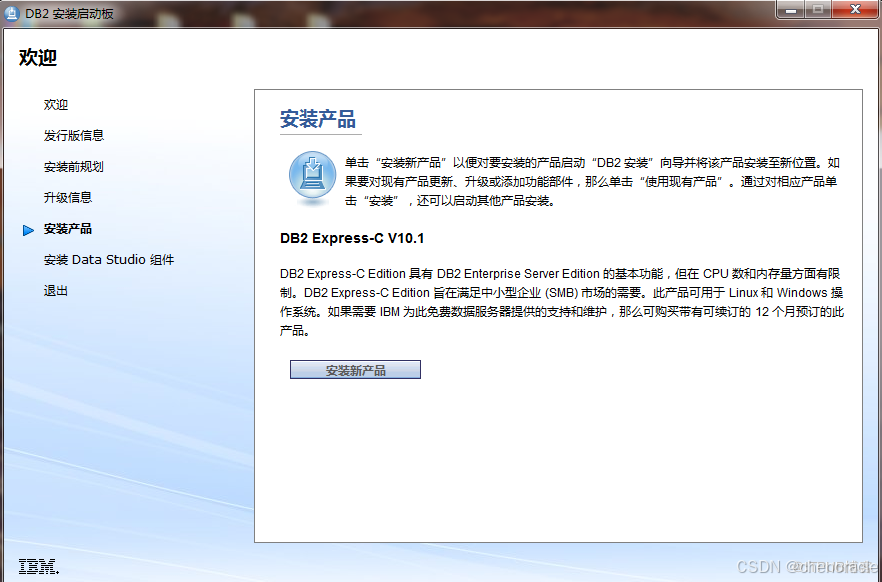Go to 升级信息 in the sidebar
The height and width of the screenshot is (582, 882).
pyautogui.click(x=68, y=197)
